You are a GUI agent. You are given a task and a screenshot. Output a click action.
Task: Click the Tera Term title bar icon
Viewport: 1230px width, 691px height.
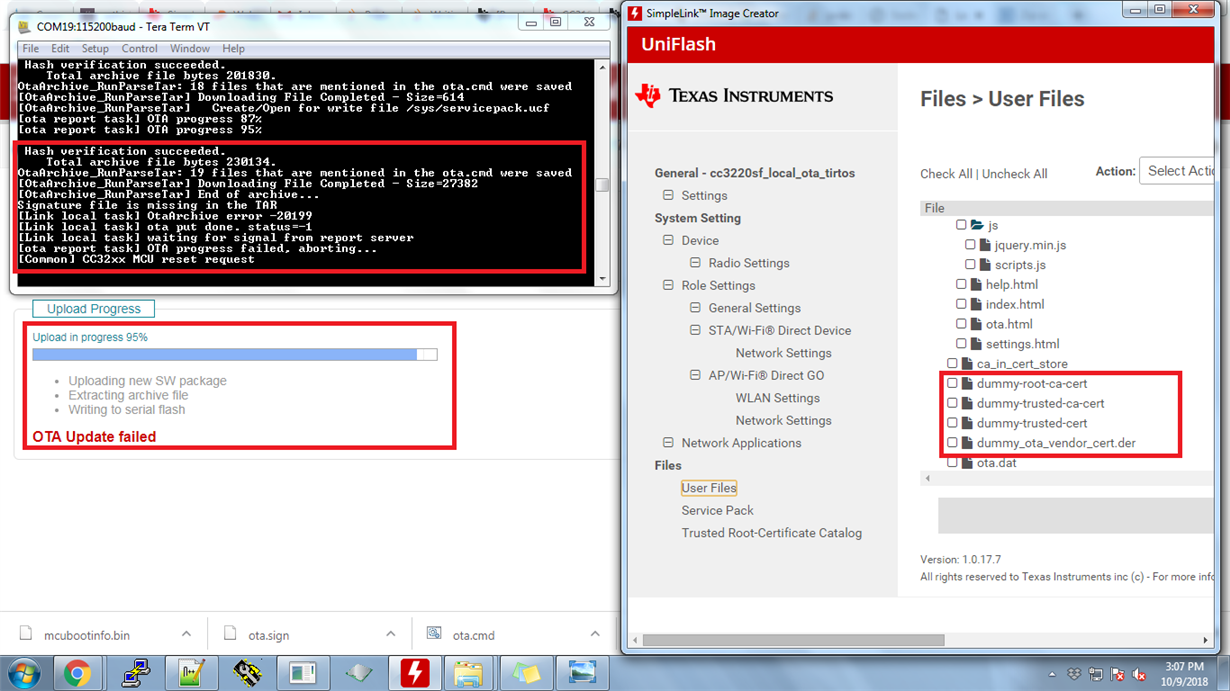click(x=24, y=26)
